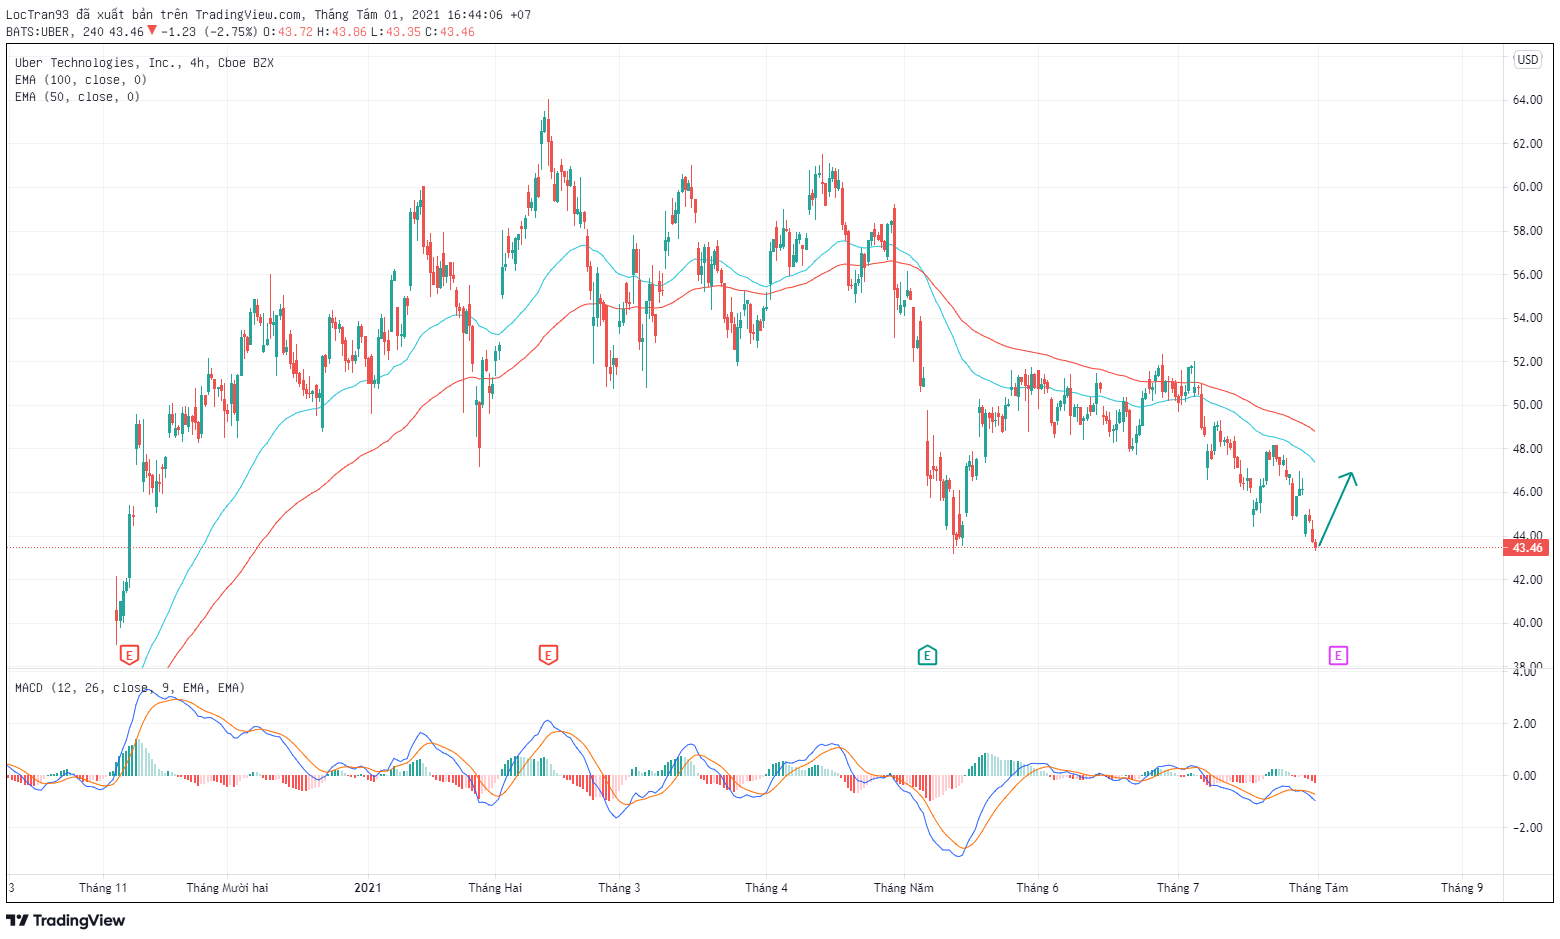Image resolution: width=1560 pixels, height=939 pixels.
Task: Click the Tháng 9 time axis label
Action: tap(1462, 888)
